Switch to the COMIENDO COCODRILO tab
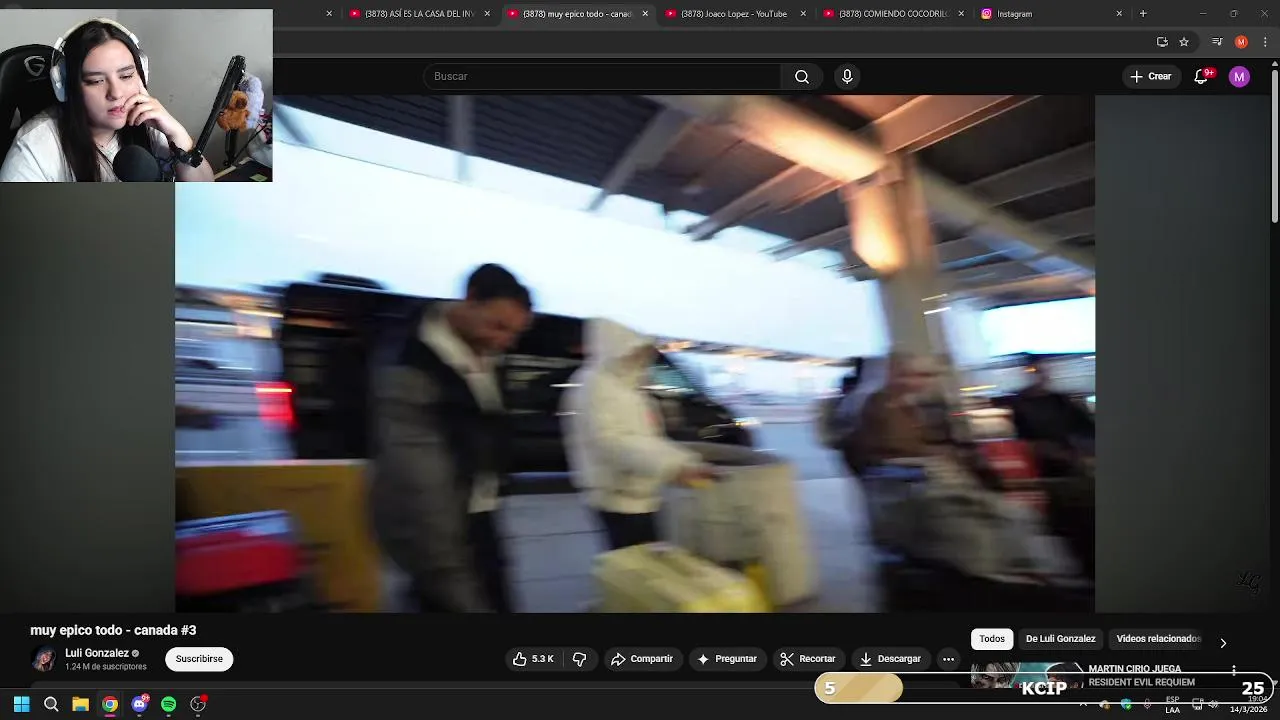1280x720 pixels. [x=894, y=14]
